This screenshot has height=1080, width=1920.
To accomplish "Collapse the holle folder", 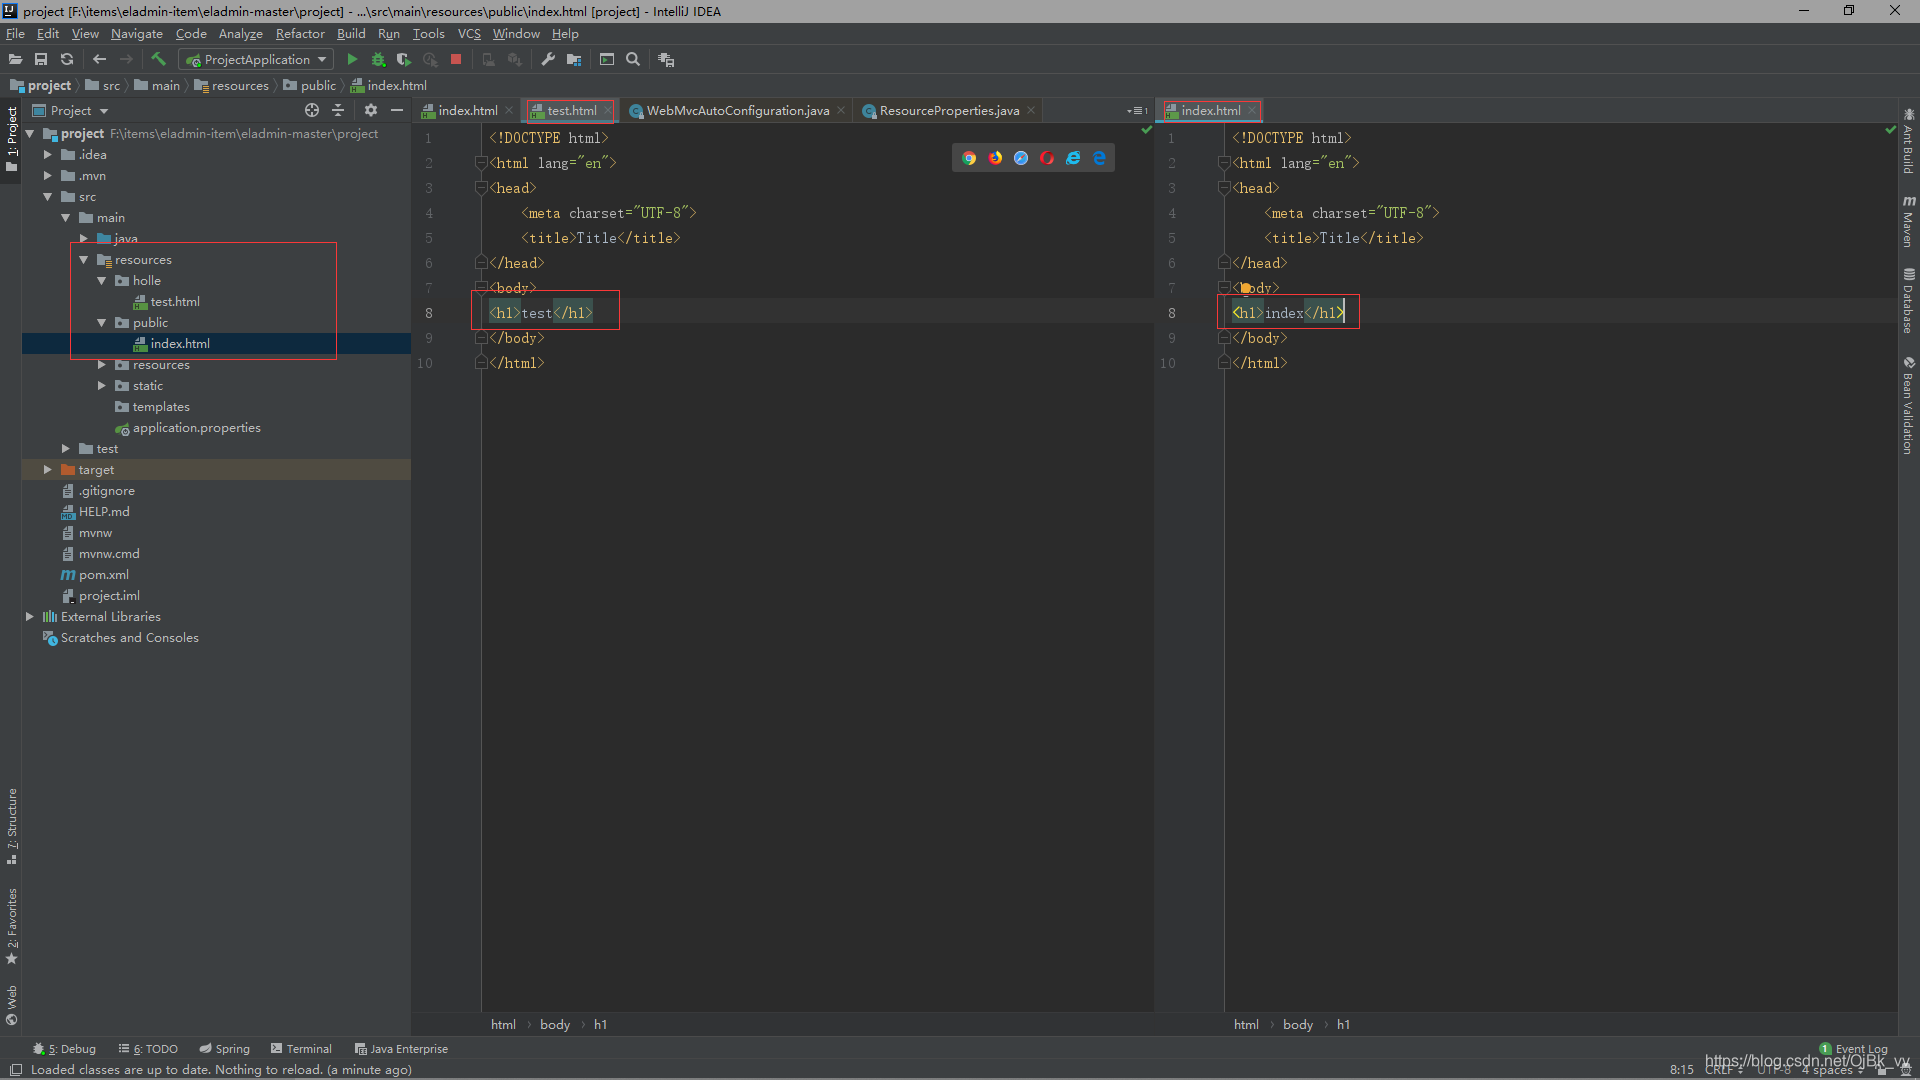I will coord(102,281).
